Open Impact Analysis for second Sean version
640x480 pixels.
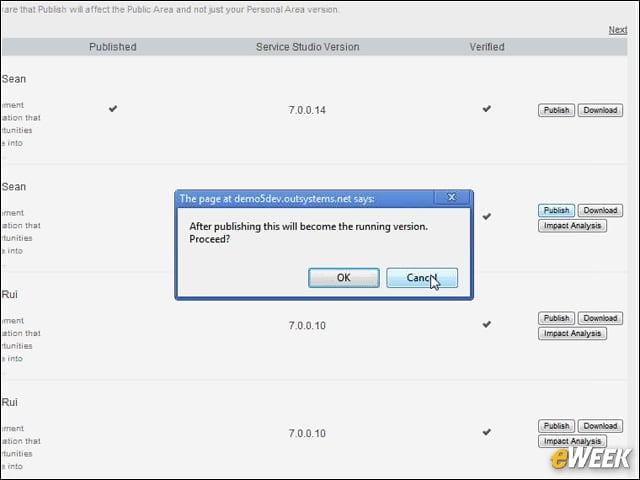(572, 226)
